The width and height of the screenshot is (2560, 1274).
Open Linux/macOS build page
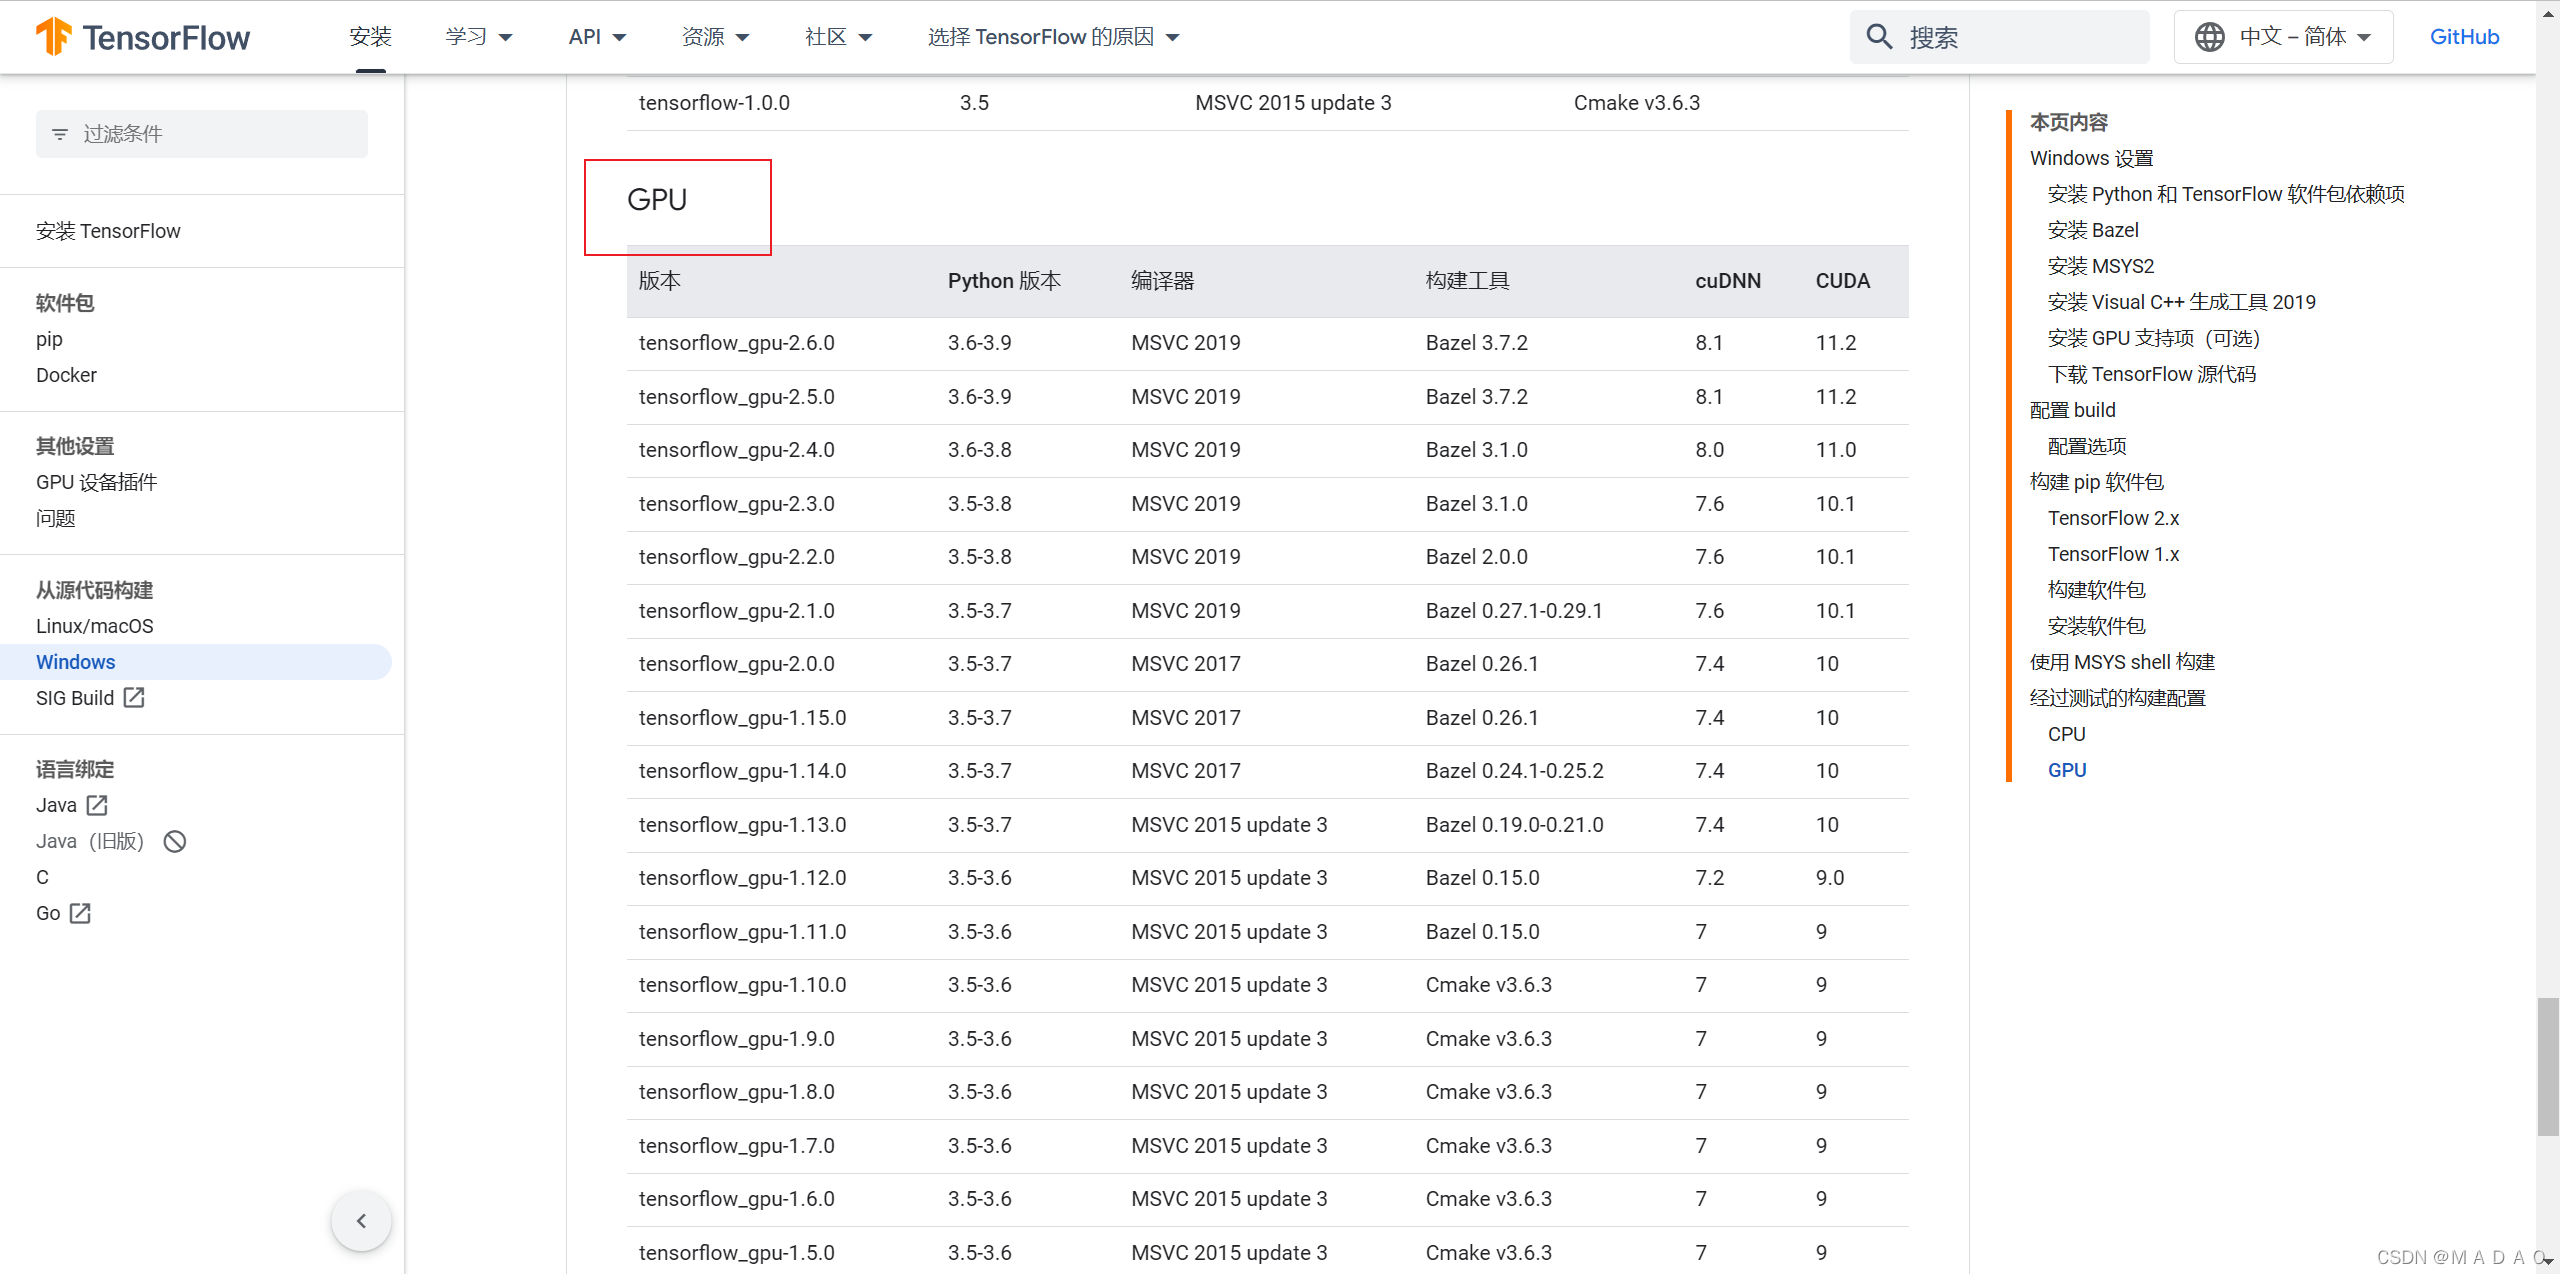[x=95, y=626]
